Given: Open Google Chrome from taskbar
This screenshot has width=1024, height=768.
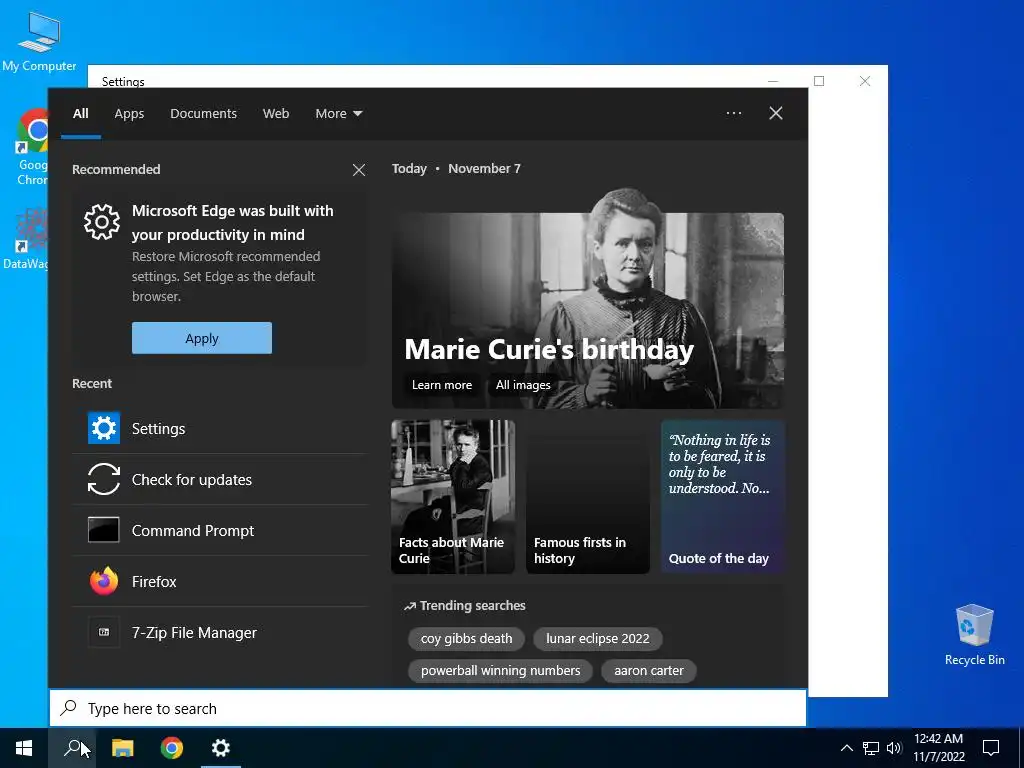Looking at the screenshot, I should click(172, 748).
